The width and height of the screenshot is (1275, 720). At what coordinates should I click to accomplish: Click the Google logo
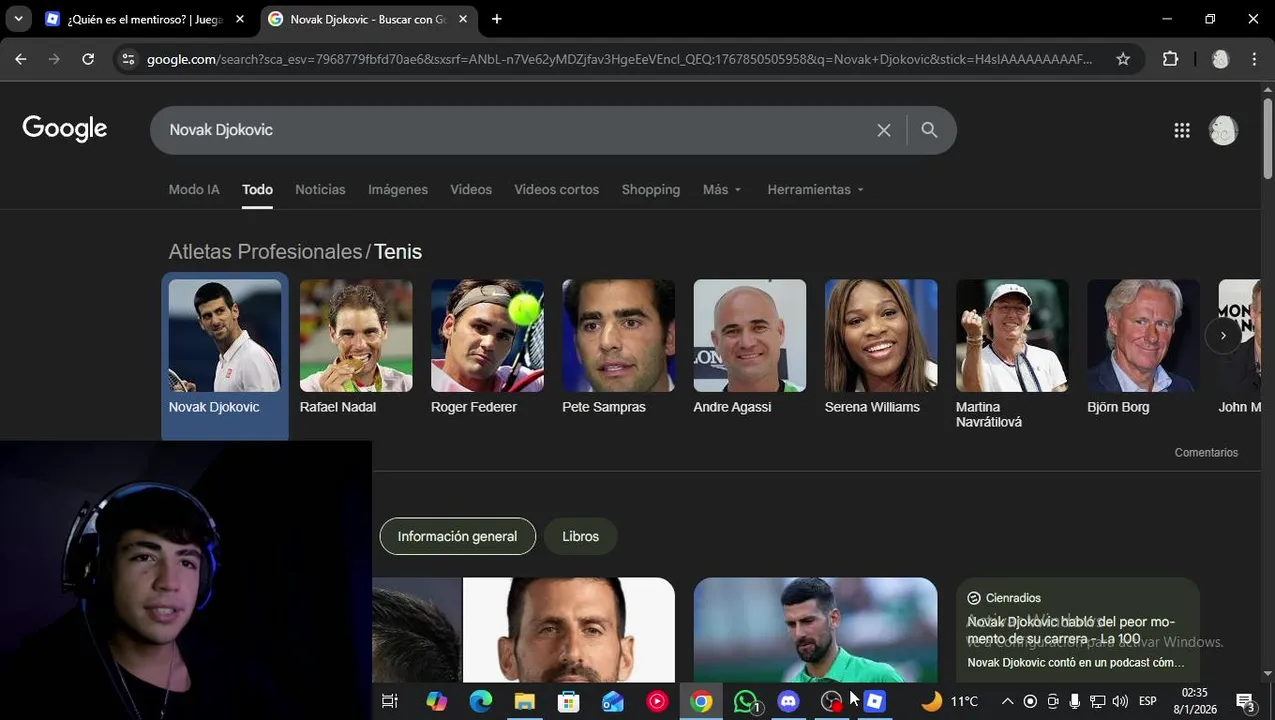(x=65, y=129)
